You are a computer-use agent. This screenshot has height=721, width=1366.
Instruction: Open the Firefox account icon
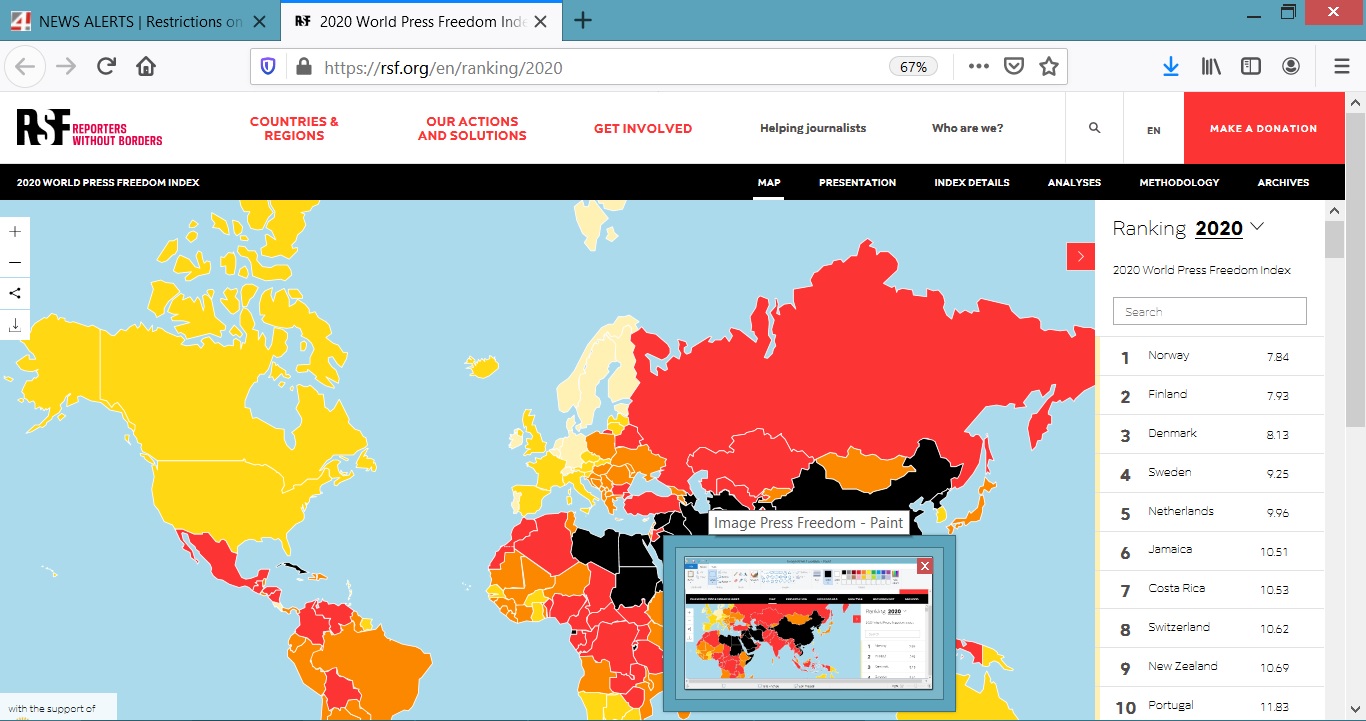(x=1291, y=67)
